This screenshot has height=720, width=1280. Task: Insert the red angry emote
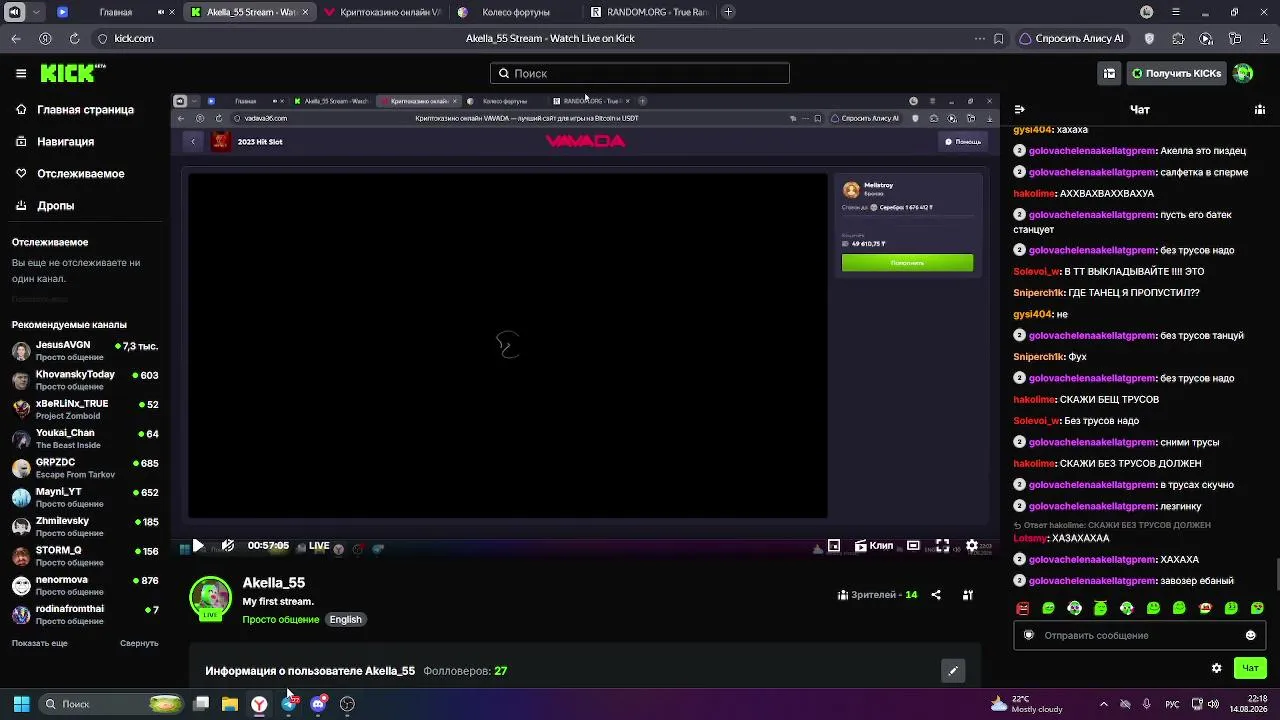pyautogui.click(x=1022, y=608)
